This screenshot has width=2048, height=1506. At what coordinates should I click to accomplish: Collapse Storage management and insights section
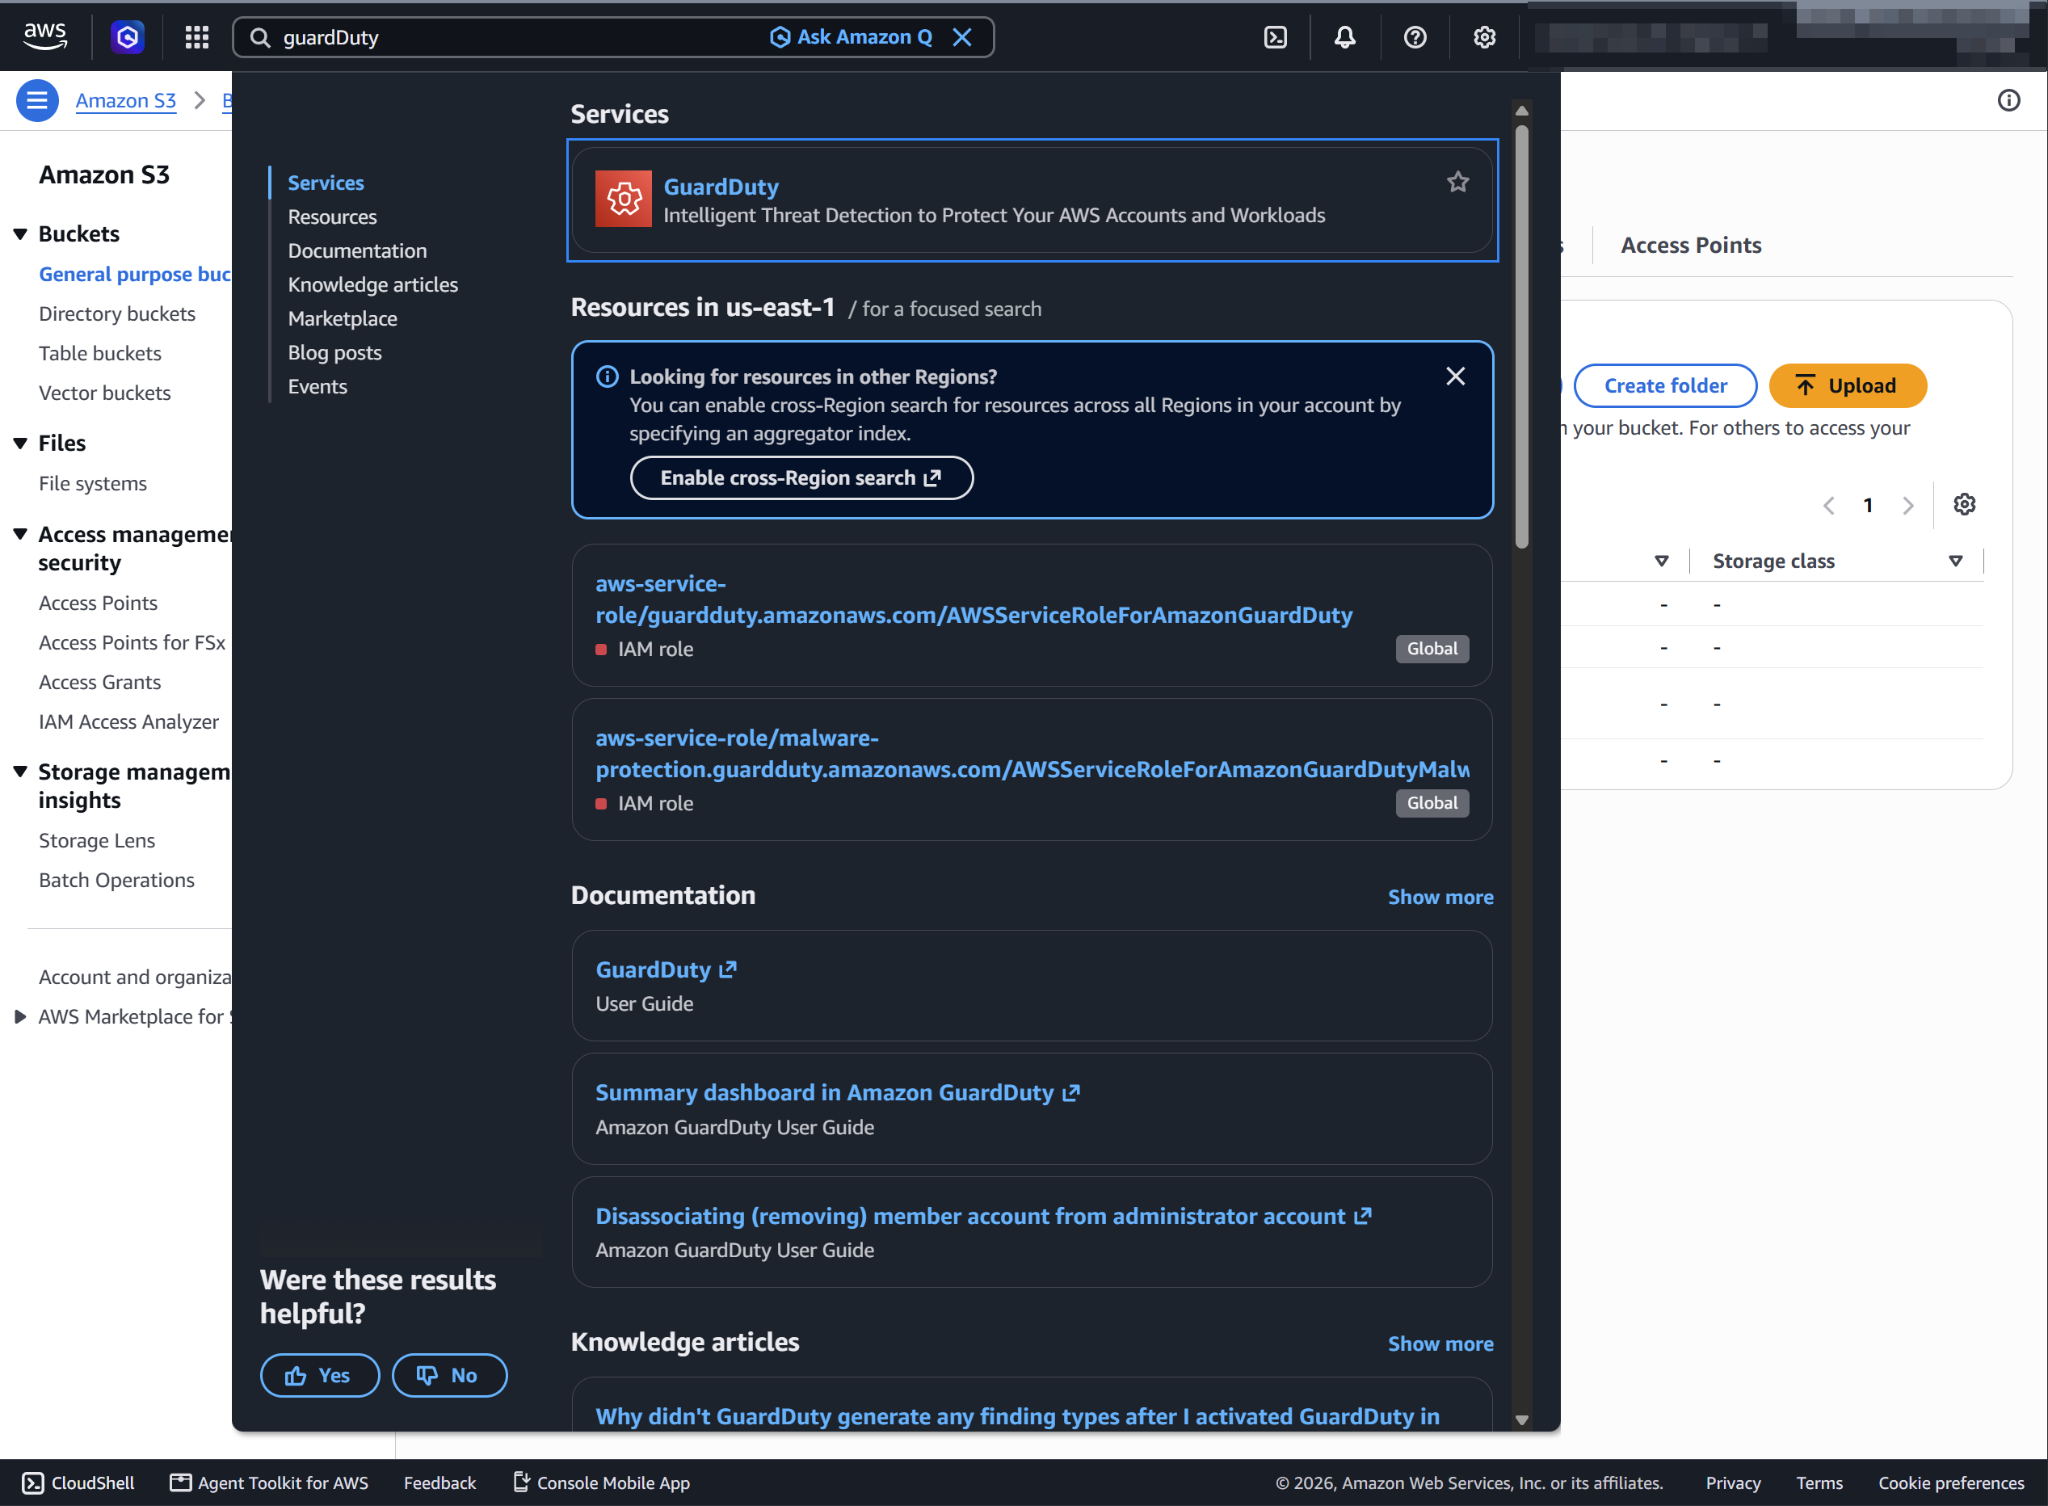click(20, 771)
